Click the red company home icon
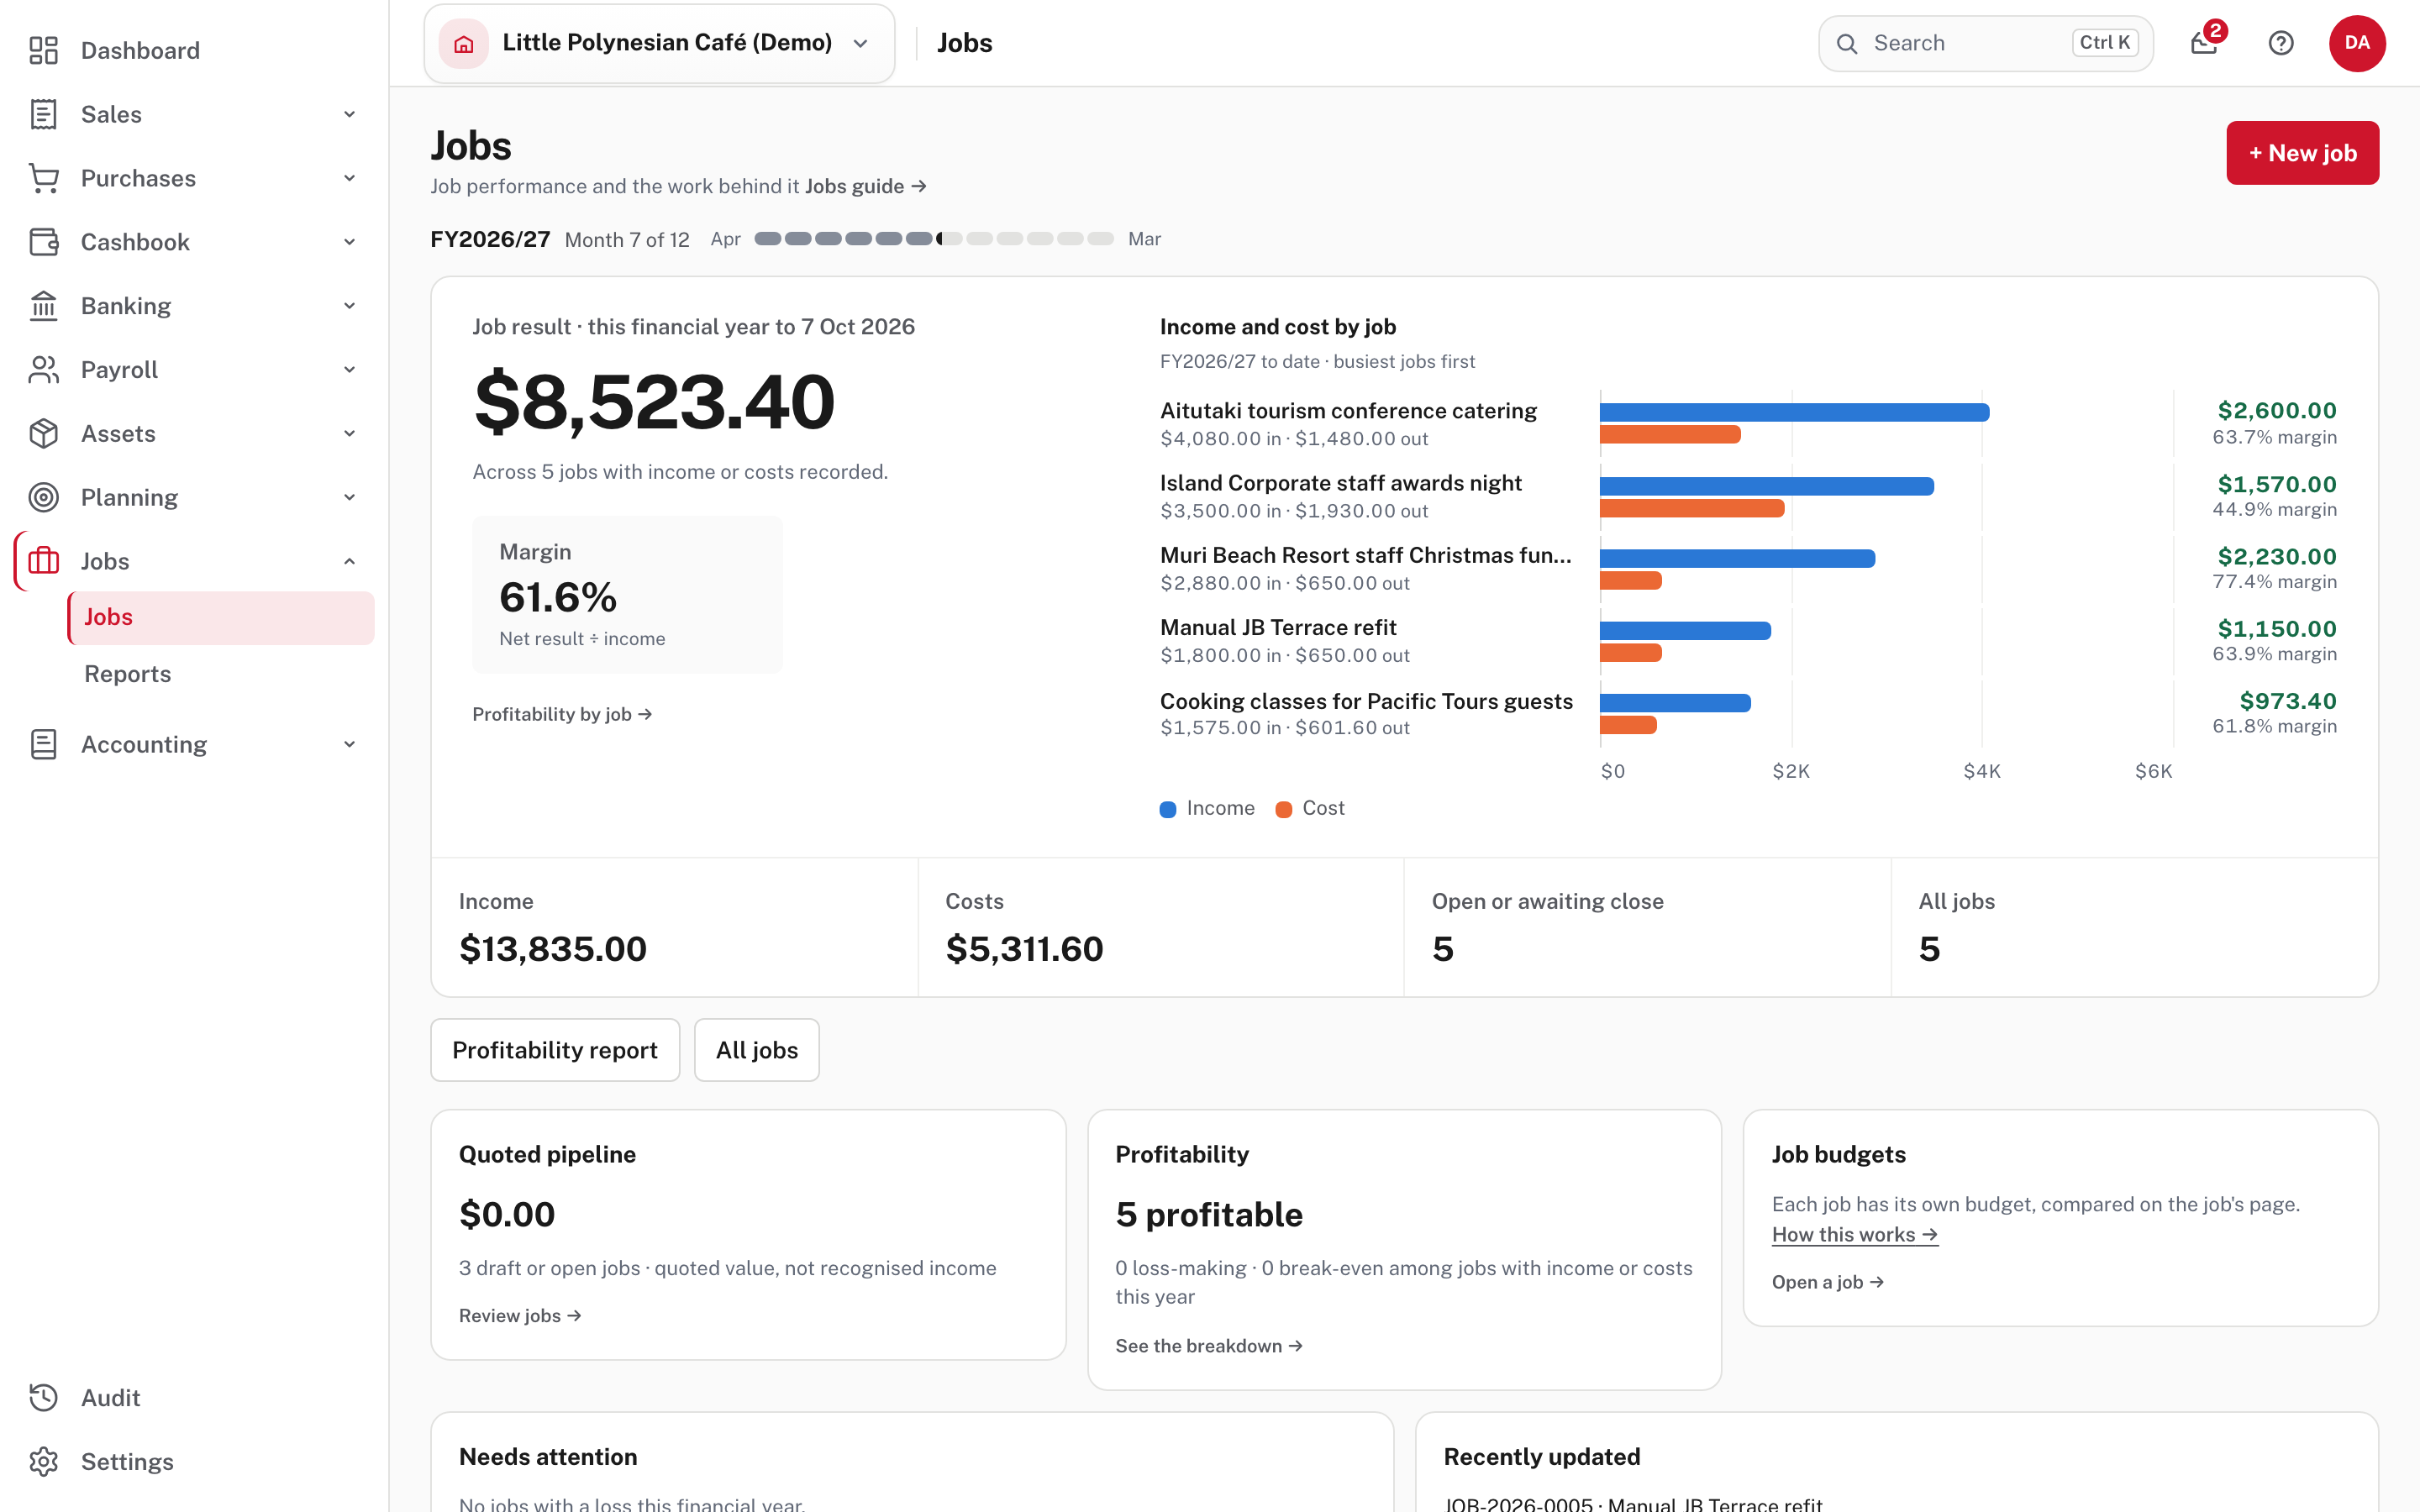The width and height of the screenshot is (2420, 1512). coord(463,43)
